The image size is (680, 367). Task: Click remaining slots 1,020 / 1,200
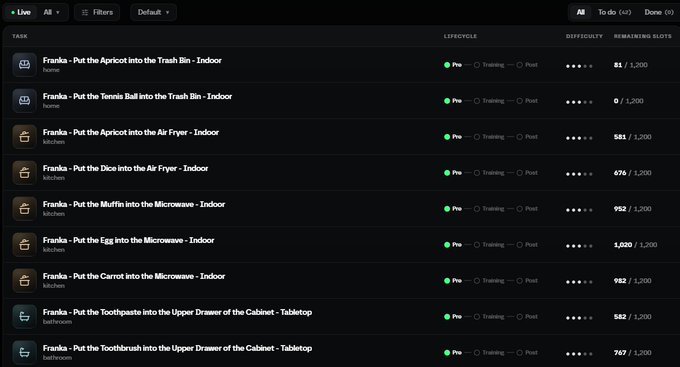point(635,245)
